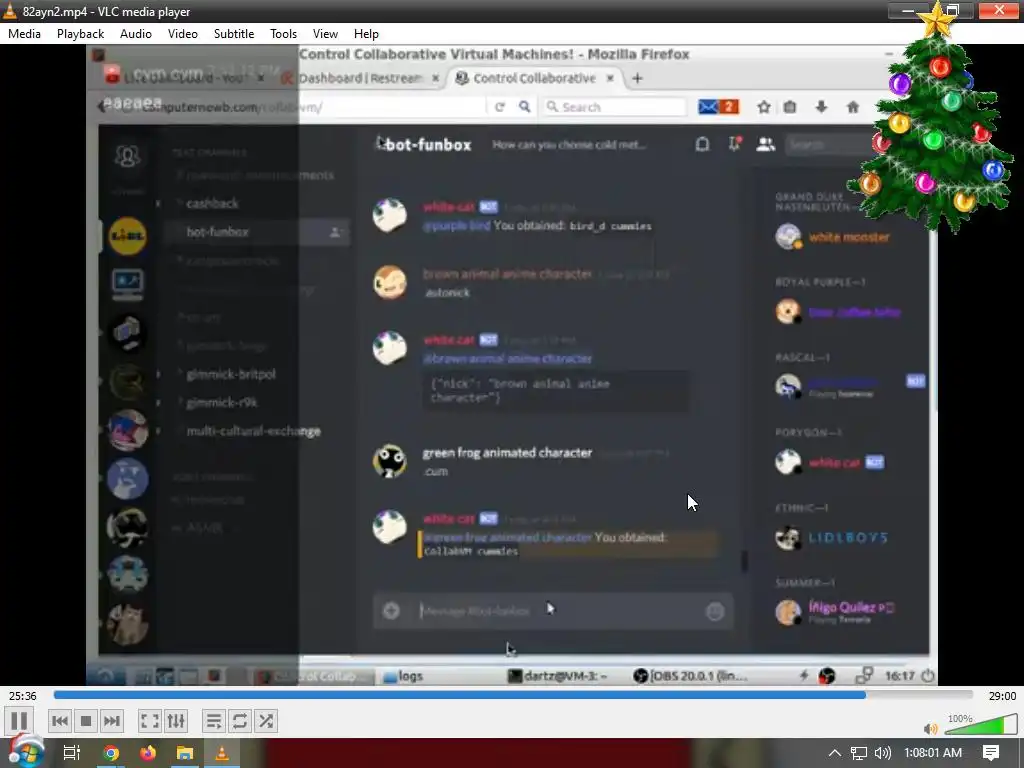Click the dartz@VM-3 terminal taskbar item
1024x768 pixels.
[558, 676]
